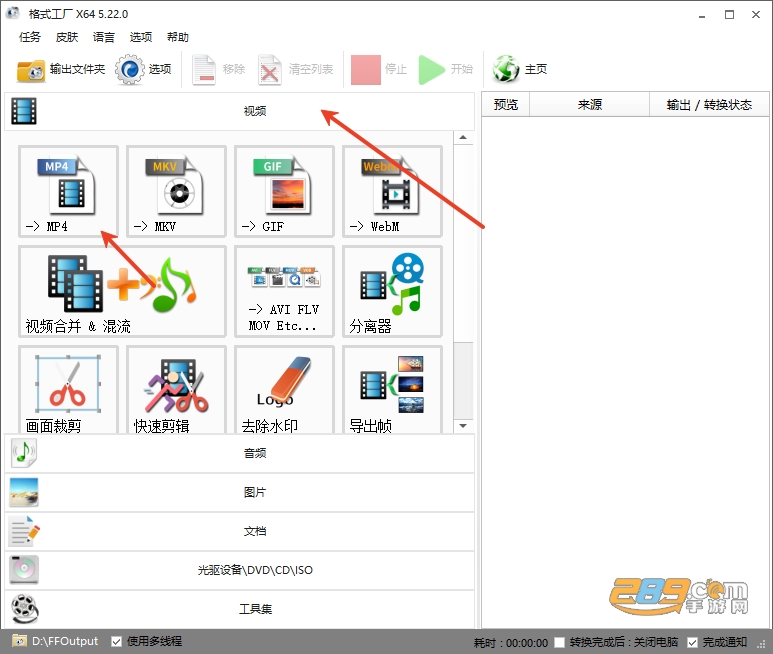Screen dimensions: 773x654
Task: Uncheck the 完成通知 checkbox
Action: tap(692, 642)
